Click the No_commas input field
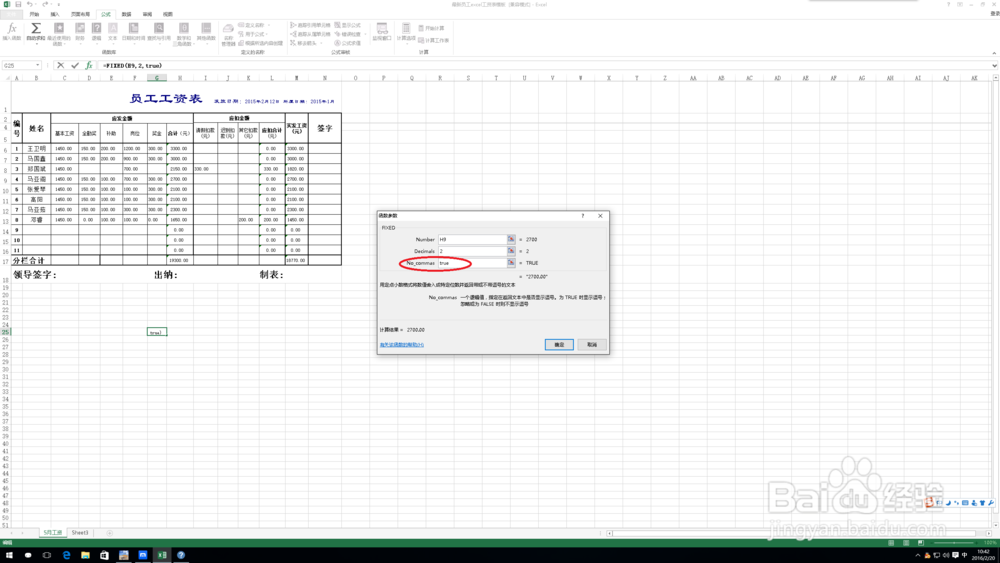This screenshot has width=1000, height=563. 472,263
